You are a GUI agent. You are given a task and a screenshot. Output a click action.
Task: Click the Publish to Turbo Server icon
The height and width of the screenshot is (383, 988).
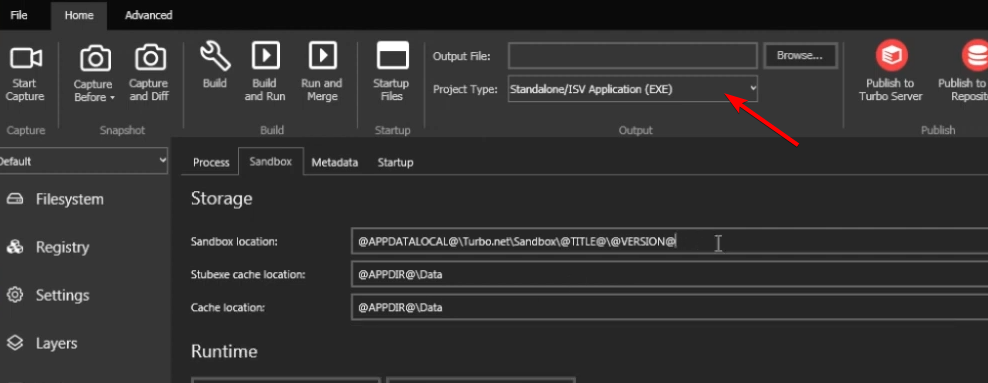(891, 55)
